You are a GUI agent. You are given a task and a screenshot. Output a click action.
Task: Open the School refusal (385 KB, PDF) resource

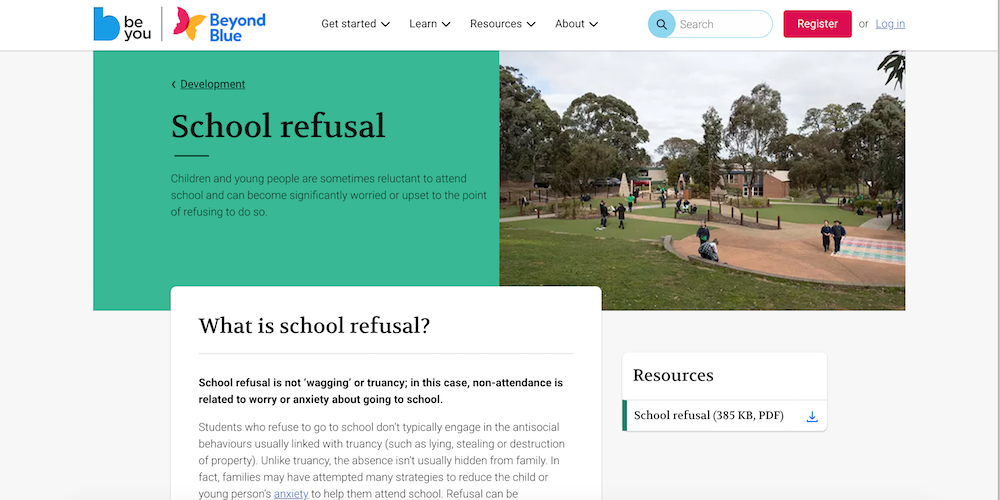click(x=708, y=416)
